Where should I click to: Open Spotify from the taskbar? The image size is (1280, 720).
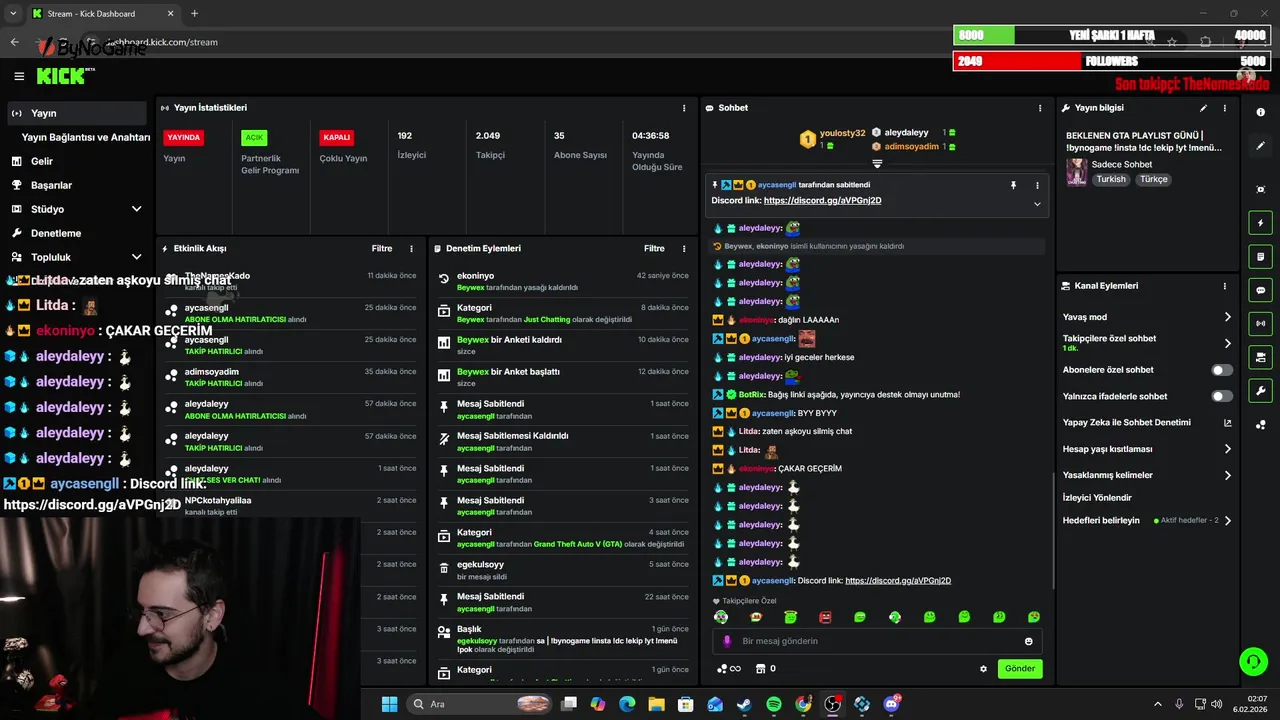tap(773, 704)
